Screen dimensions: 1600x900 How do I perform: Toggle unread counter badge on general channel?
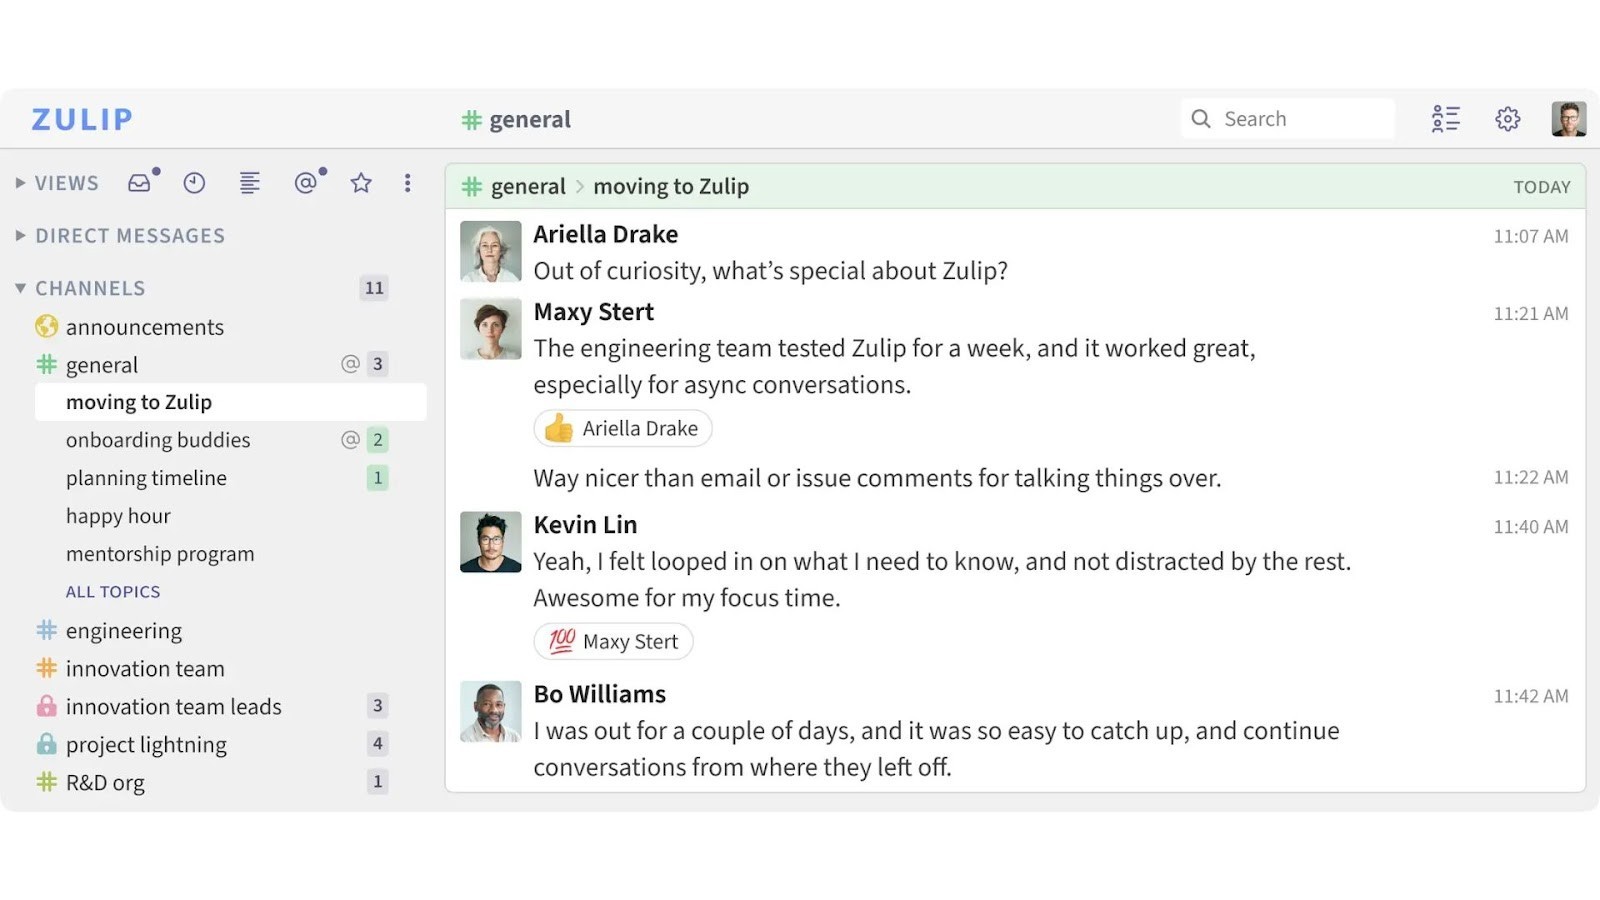click(377, 364)
